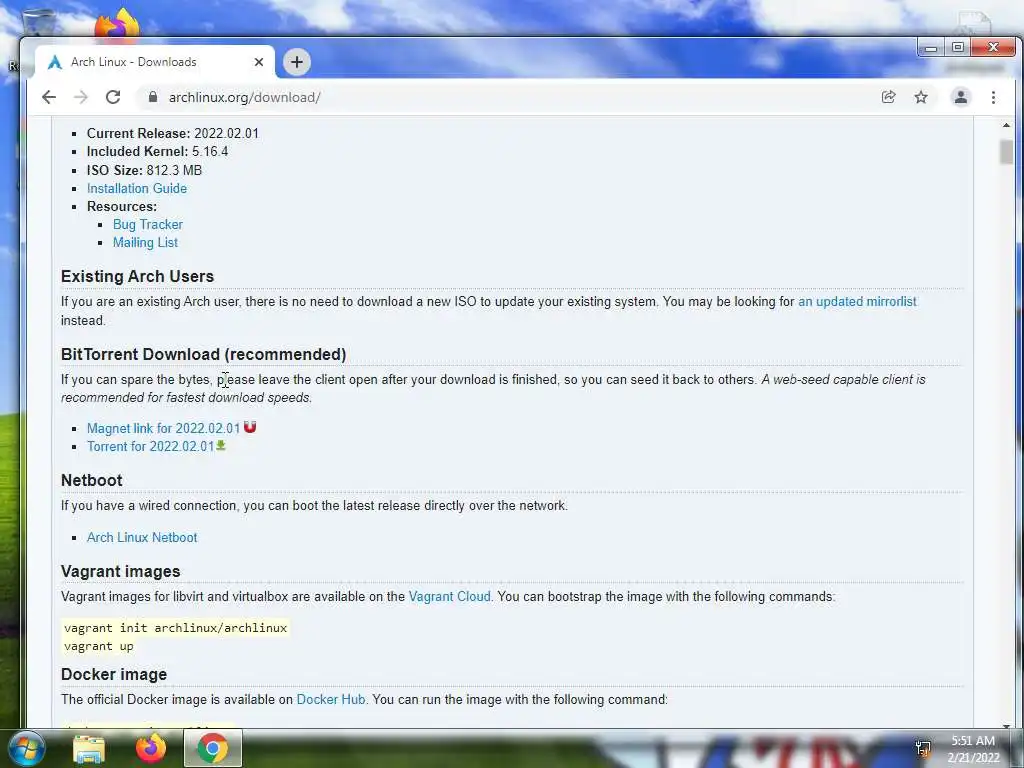The height and width of the screenshot is (768, 1024).
Task: Open the Chrome profile avatar
Action: click(961, 97)
